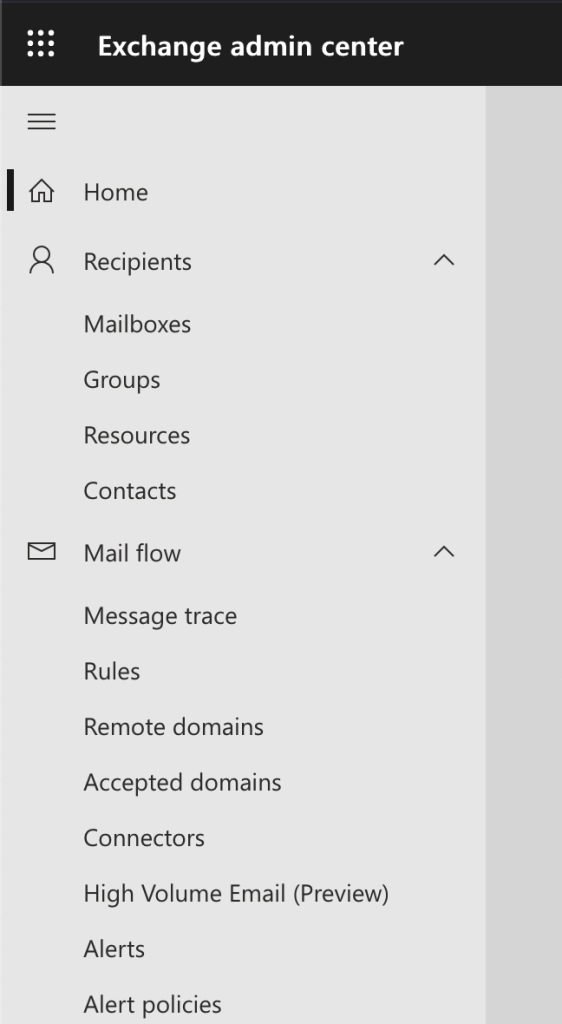The width and height of the screenshot is (562, 1024).
Task: Open the Mailboxes page
Action: pyautogui.click(x=137, y=325)
